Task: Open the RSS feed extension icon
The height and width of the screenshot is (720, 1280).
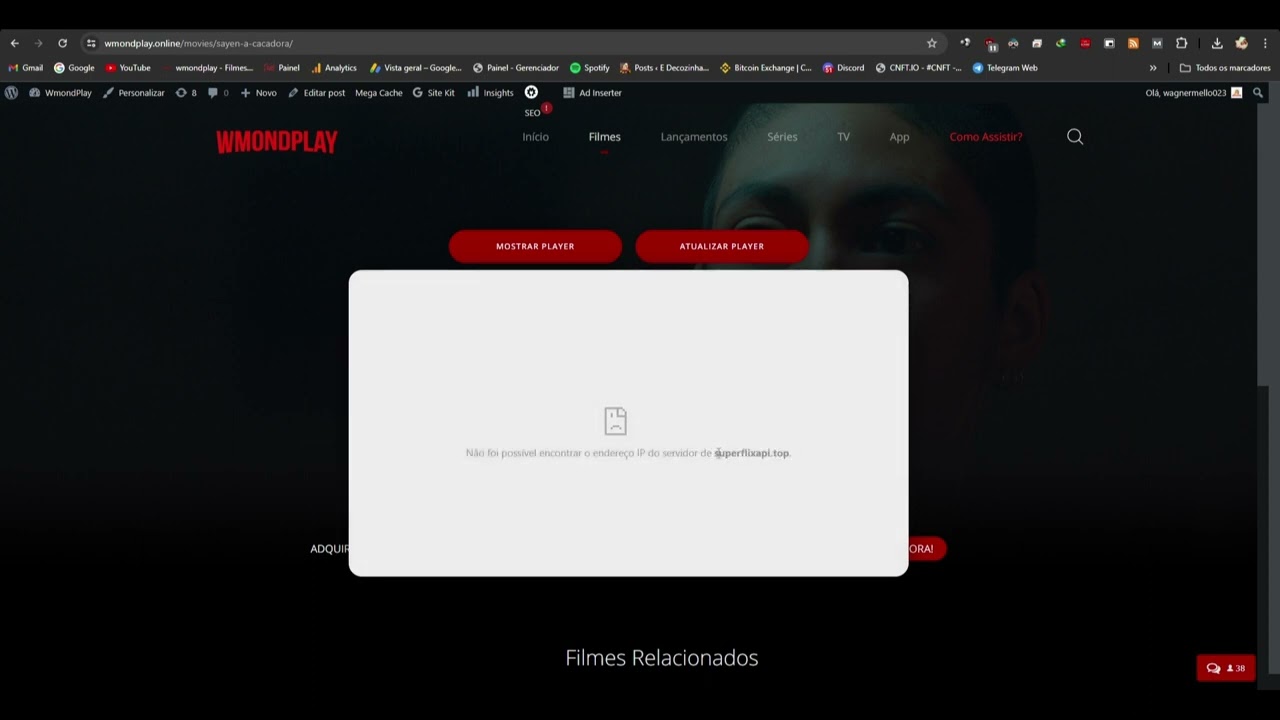Action: tap(1133, 43)
